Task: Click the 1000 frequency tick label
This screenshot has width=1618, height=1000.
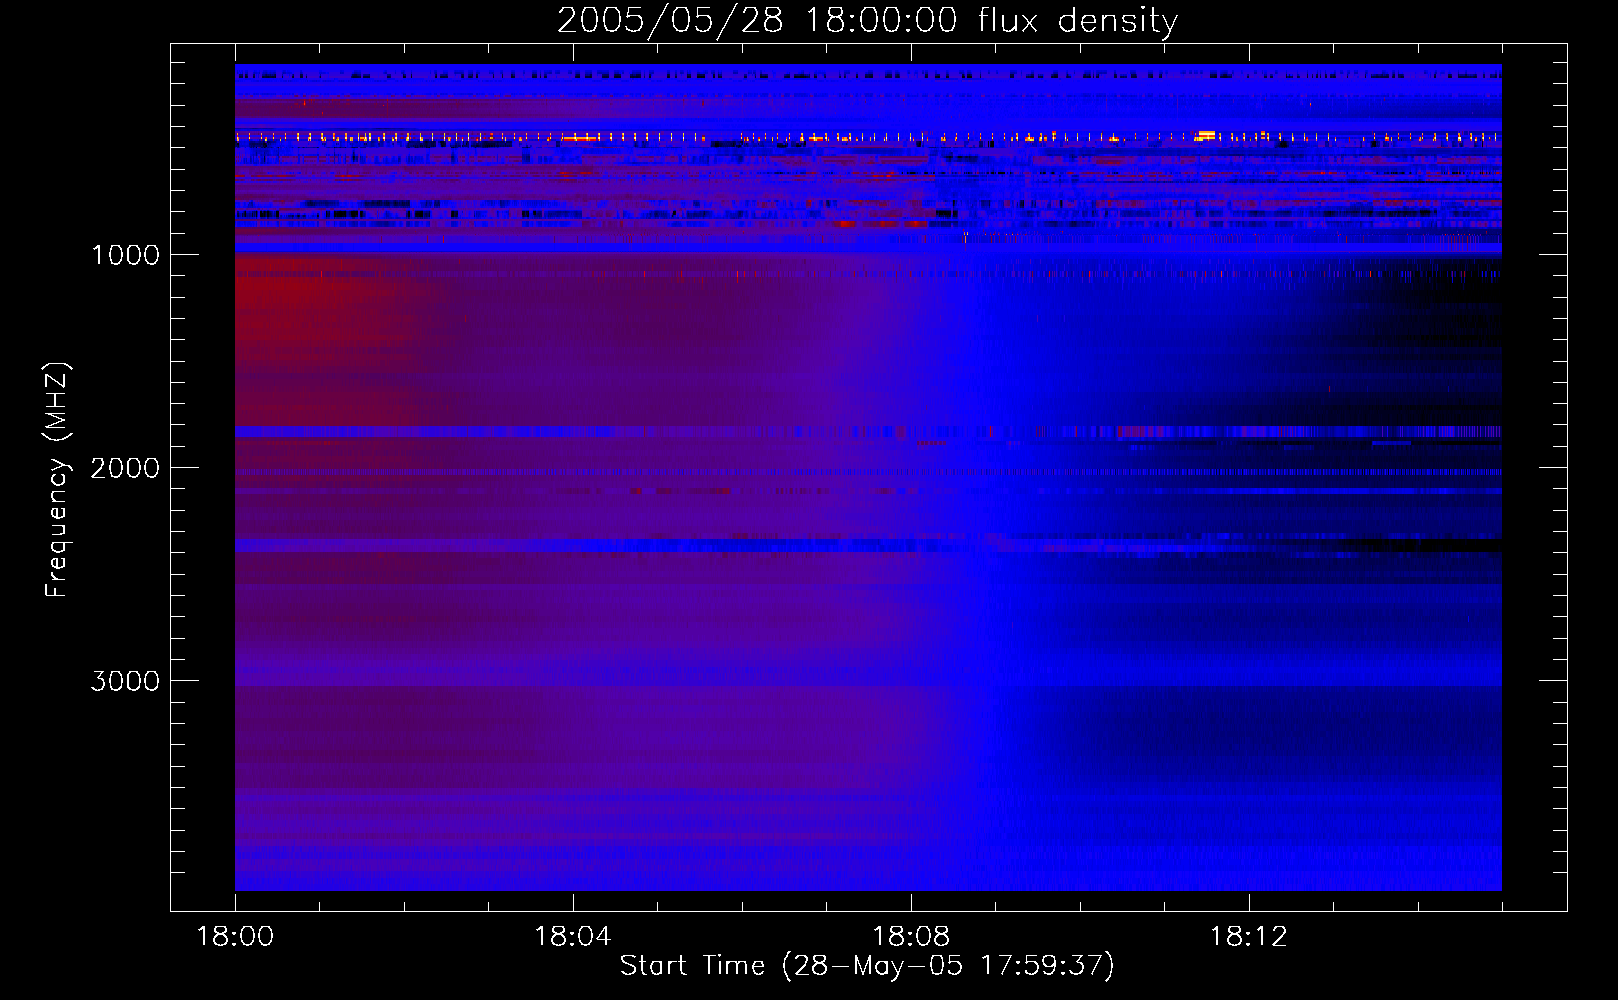Action: (x=125, y=255)
